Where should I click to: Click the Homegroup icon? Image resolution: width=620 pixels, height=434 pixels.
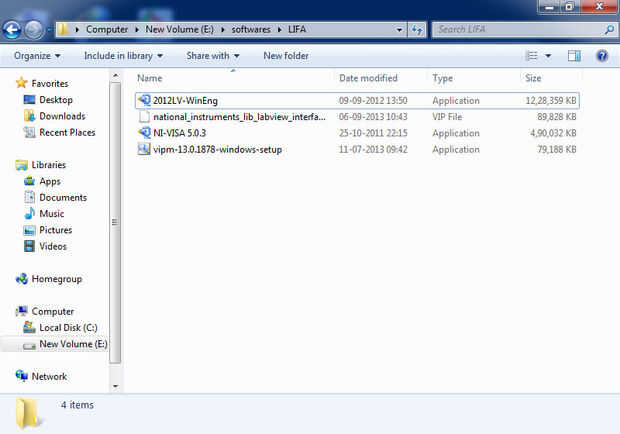pyautogui.click(x=21, y=279)
